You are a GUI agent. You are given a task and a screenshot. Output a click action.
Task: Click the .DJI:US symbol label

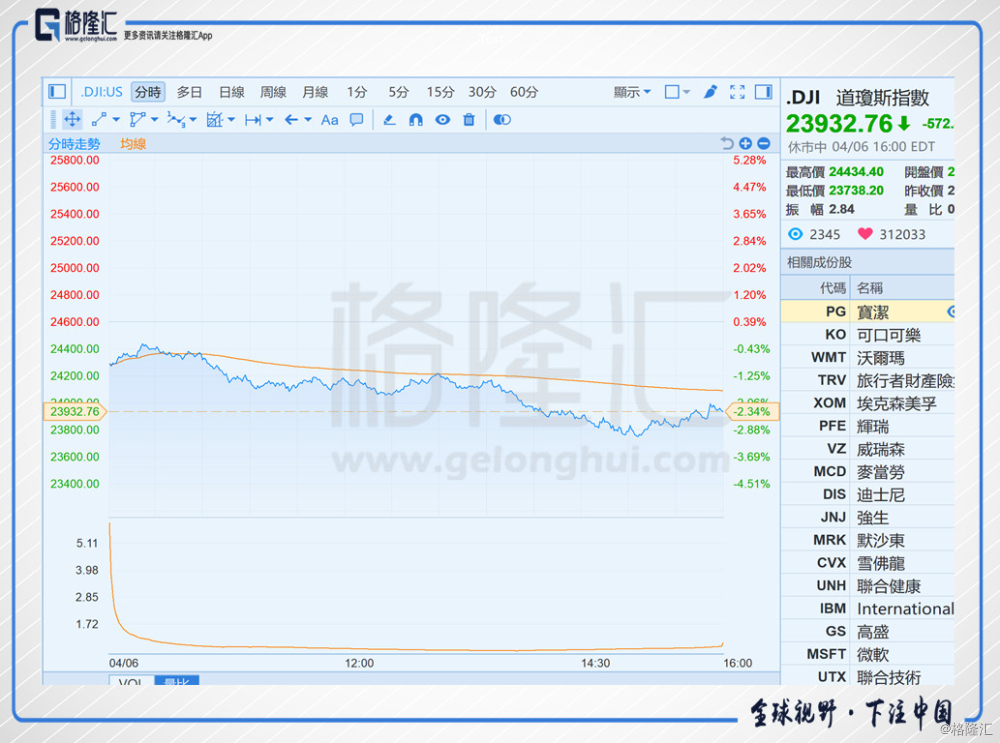[101, 92]
